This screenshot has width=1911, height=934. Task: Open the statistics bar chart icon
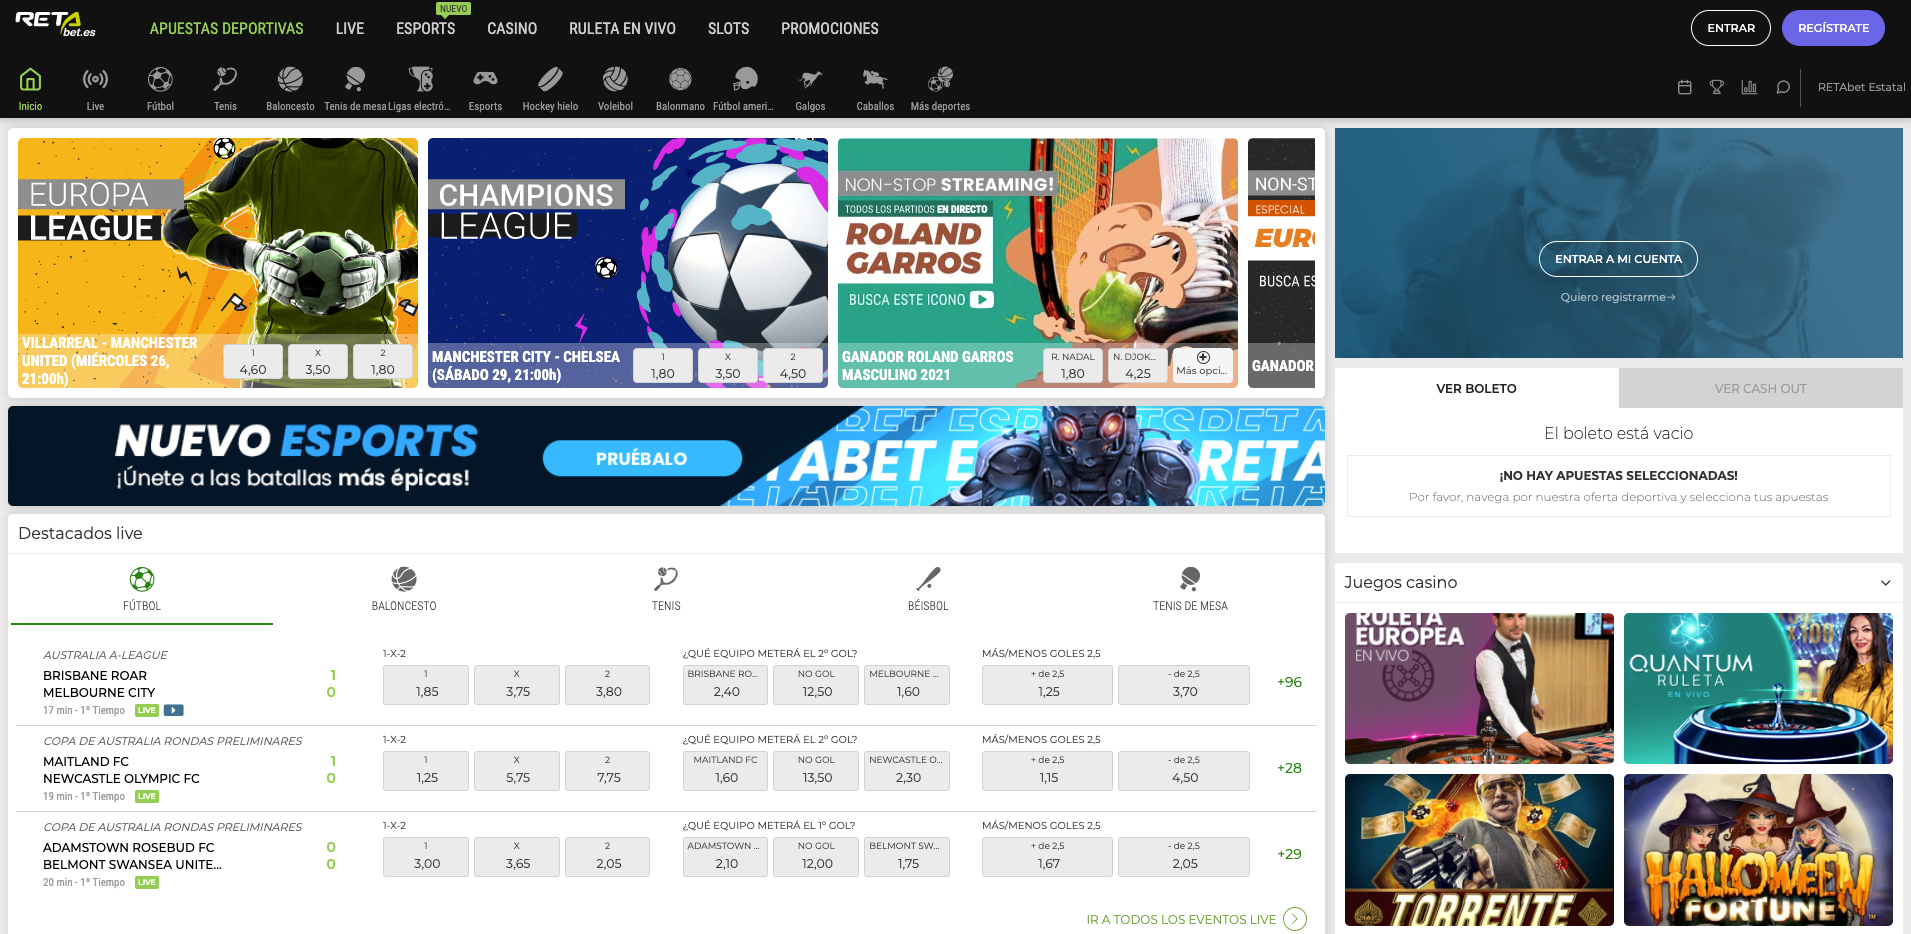(x=1749, y=87)
